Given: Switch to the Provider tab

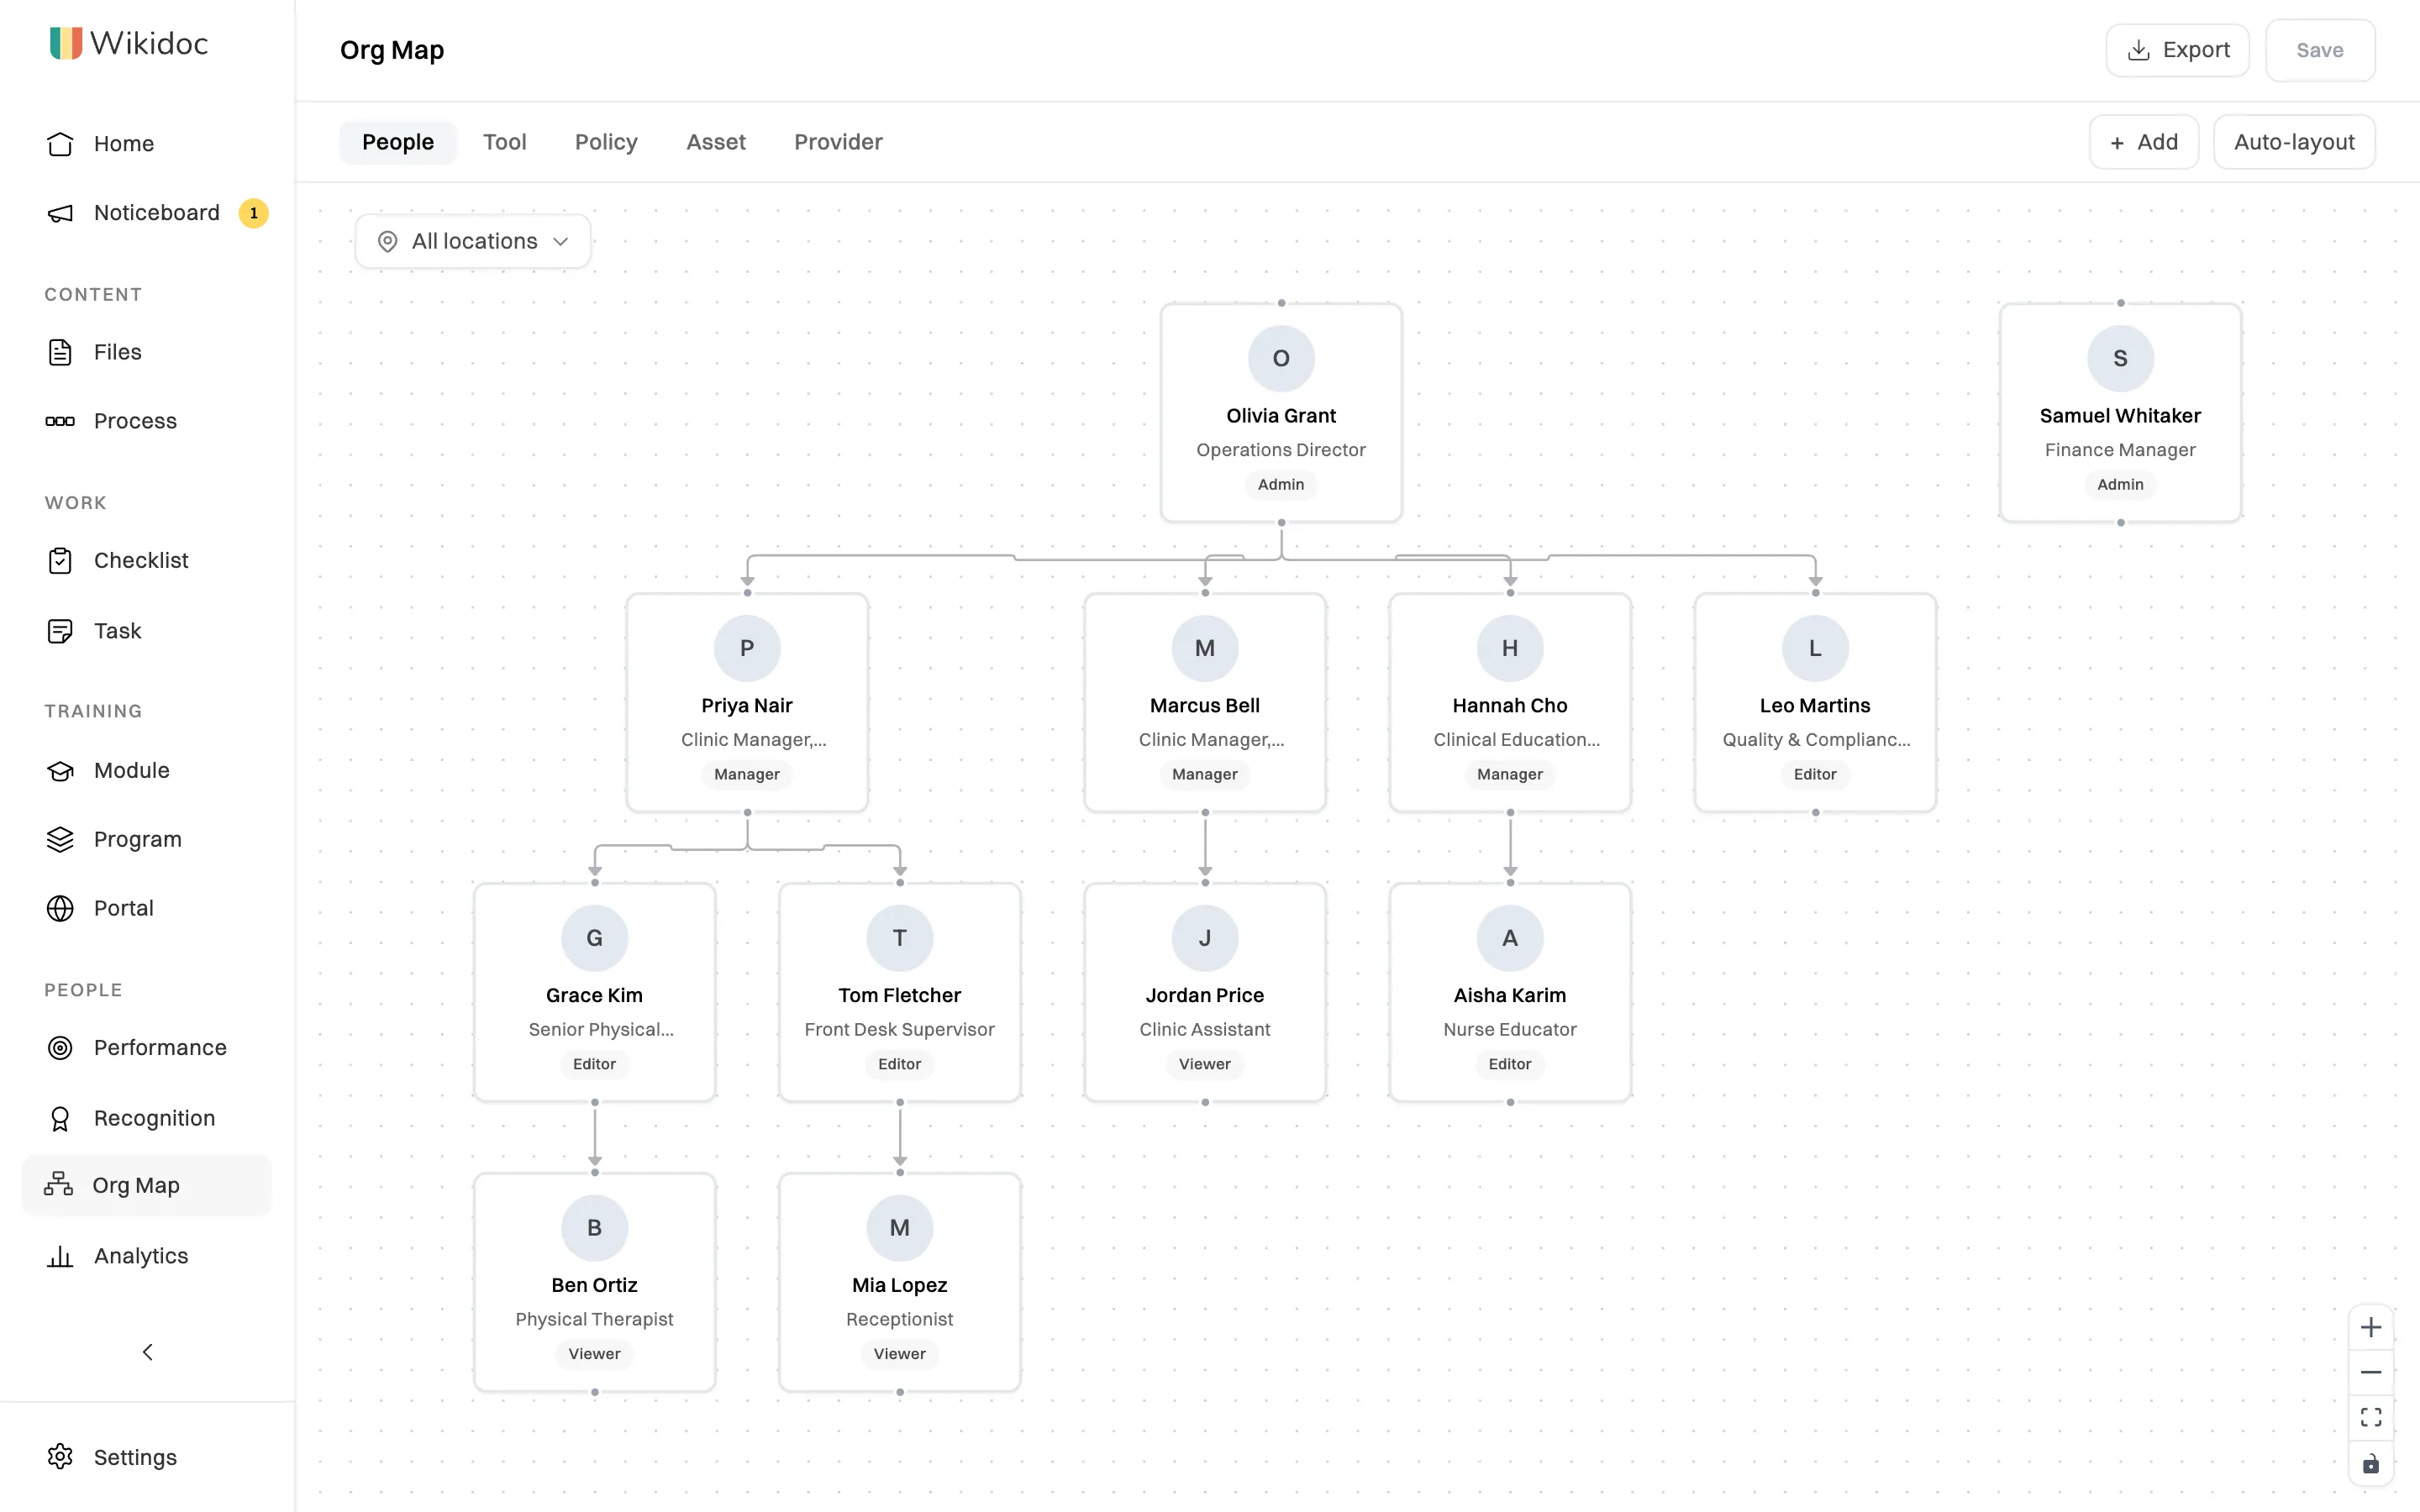Looking at the screenshot, I should (x=838, y=142).
